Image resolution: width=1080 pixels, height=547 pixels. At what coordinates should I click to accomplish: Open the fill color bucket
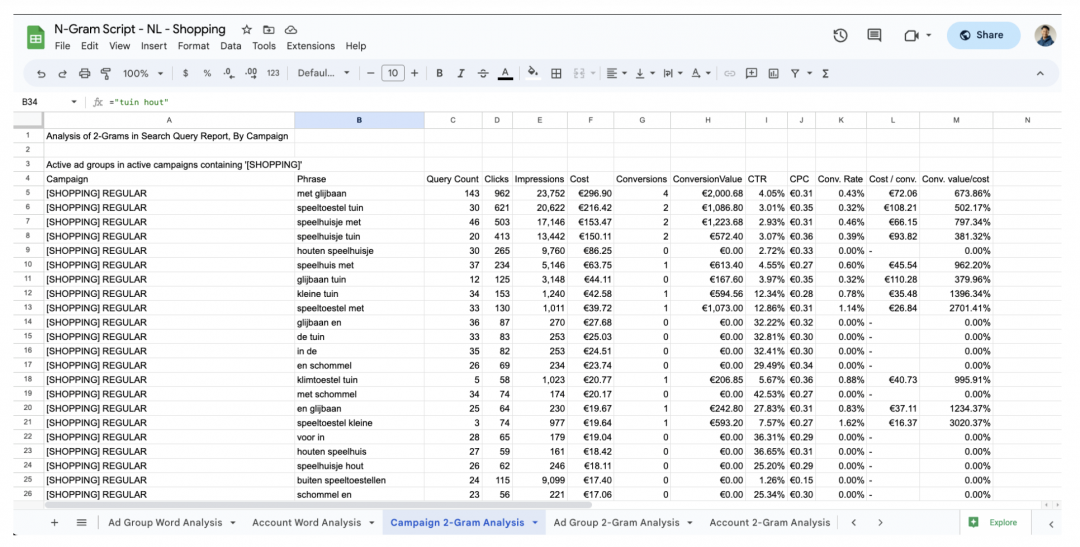click(x=532, y=73)
